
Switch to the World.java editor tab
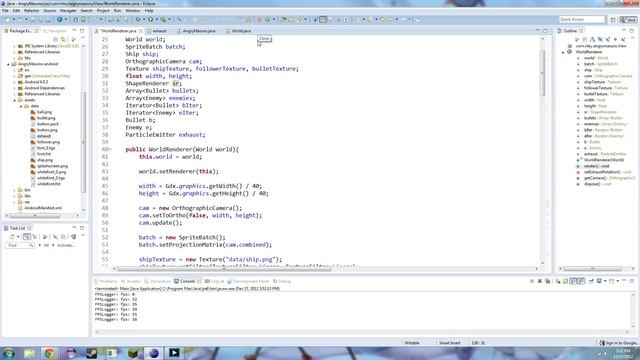[x=241, y=31]
